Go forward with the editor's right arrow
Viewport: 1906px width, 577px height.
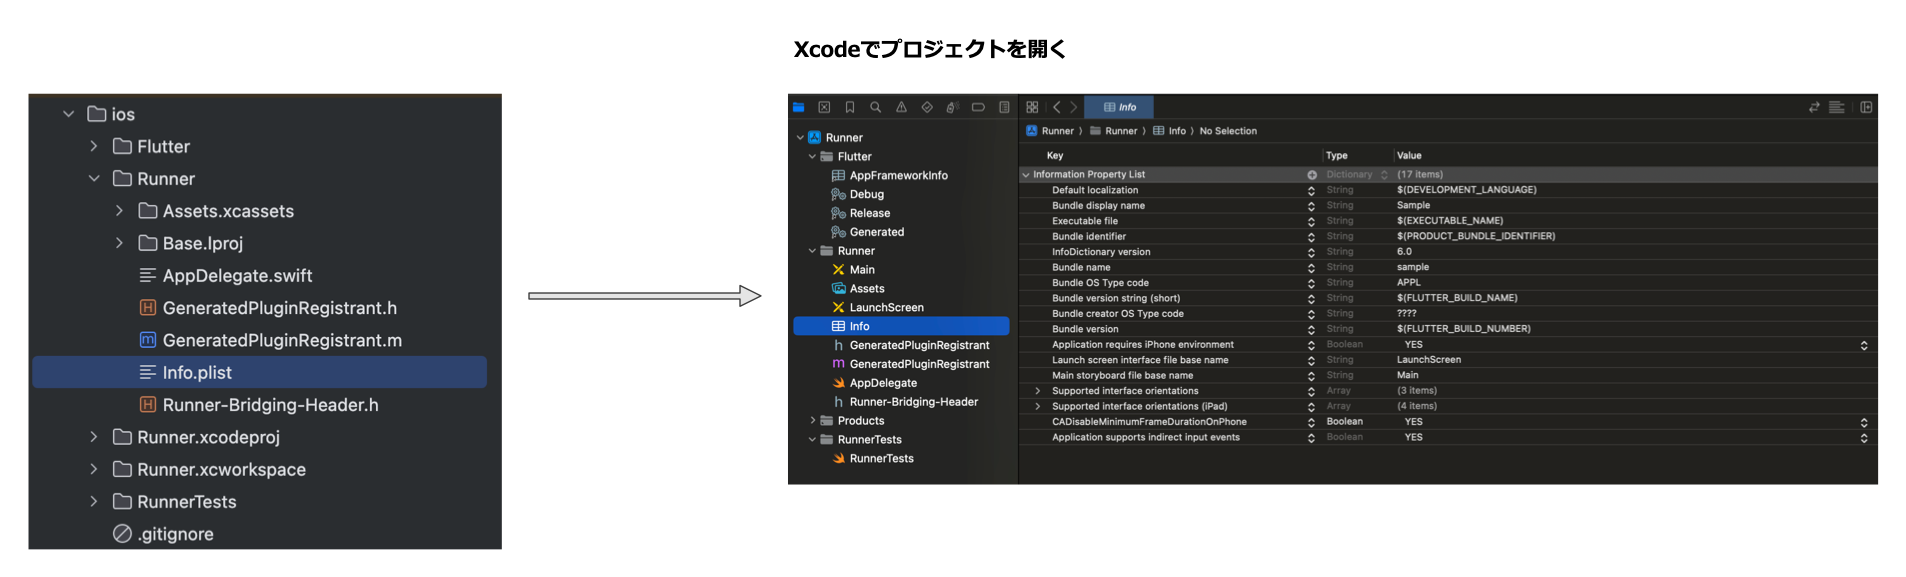pyautogui.click(x=1074, y=107)
